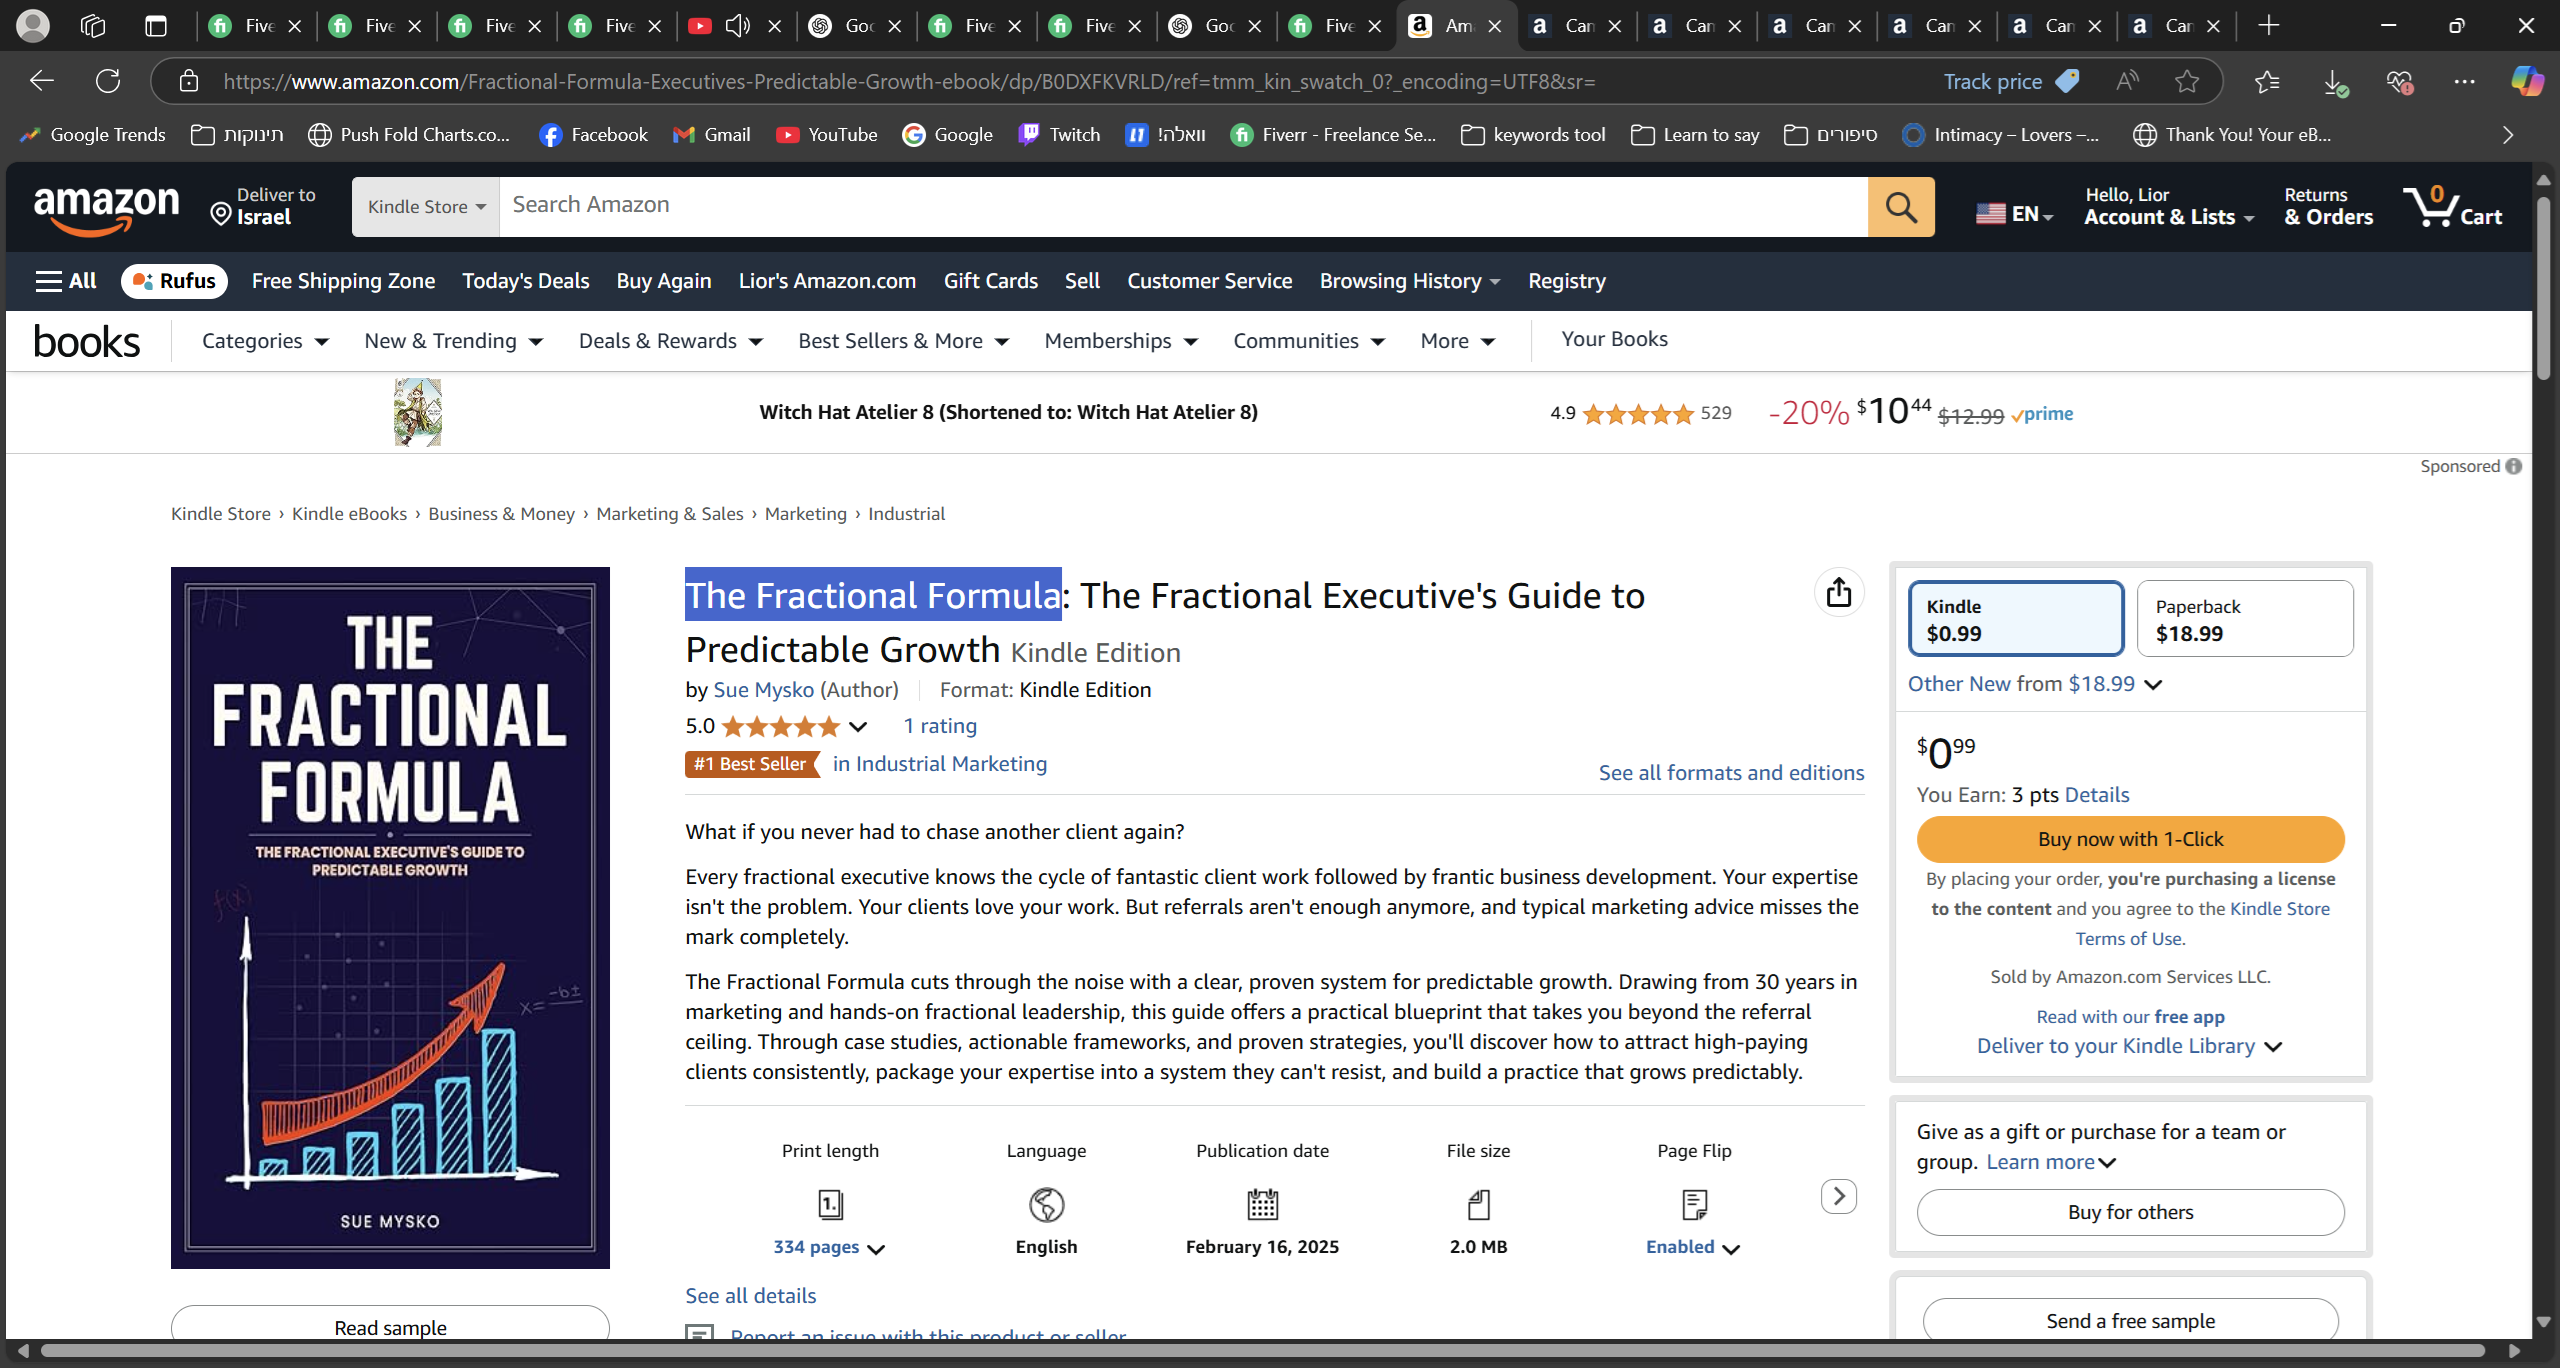Click See all formats and editions
The width and height of the screenshot is (2560, 1368).
click(1731, 773)
